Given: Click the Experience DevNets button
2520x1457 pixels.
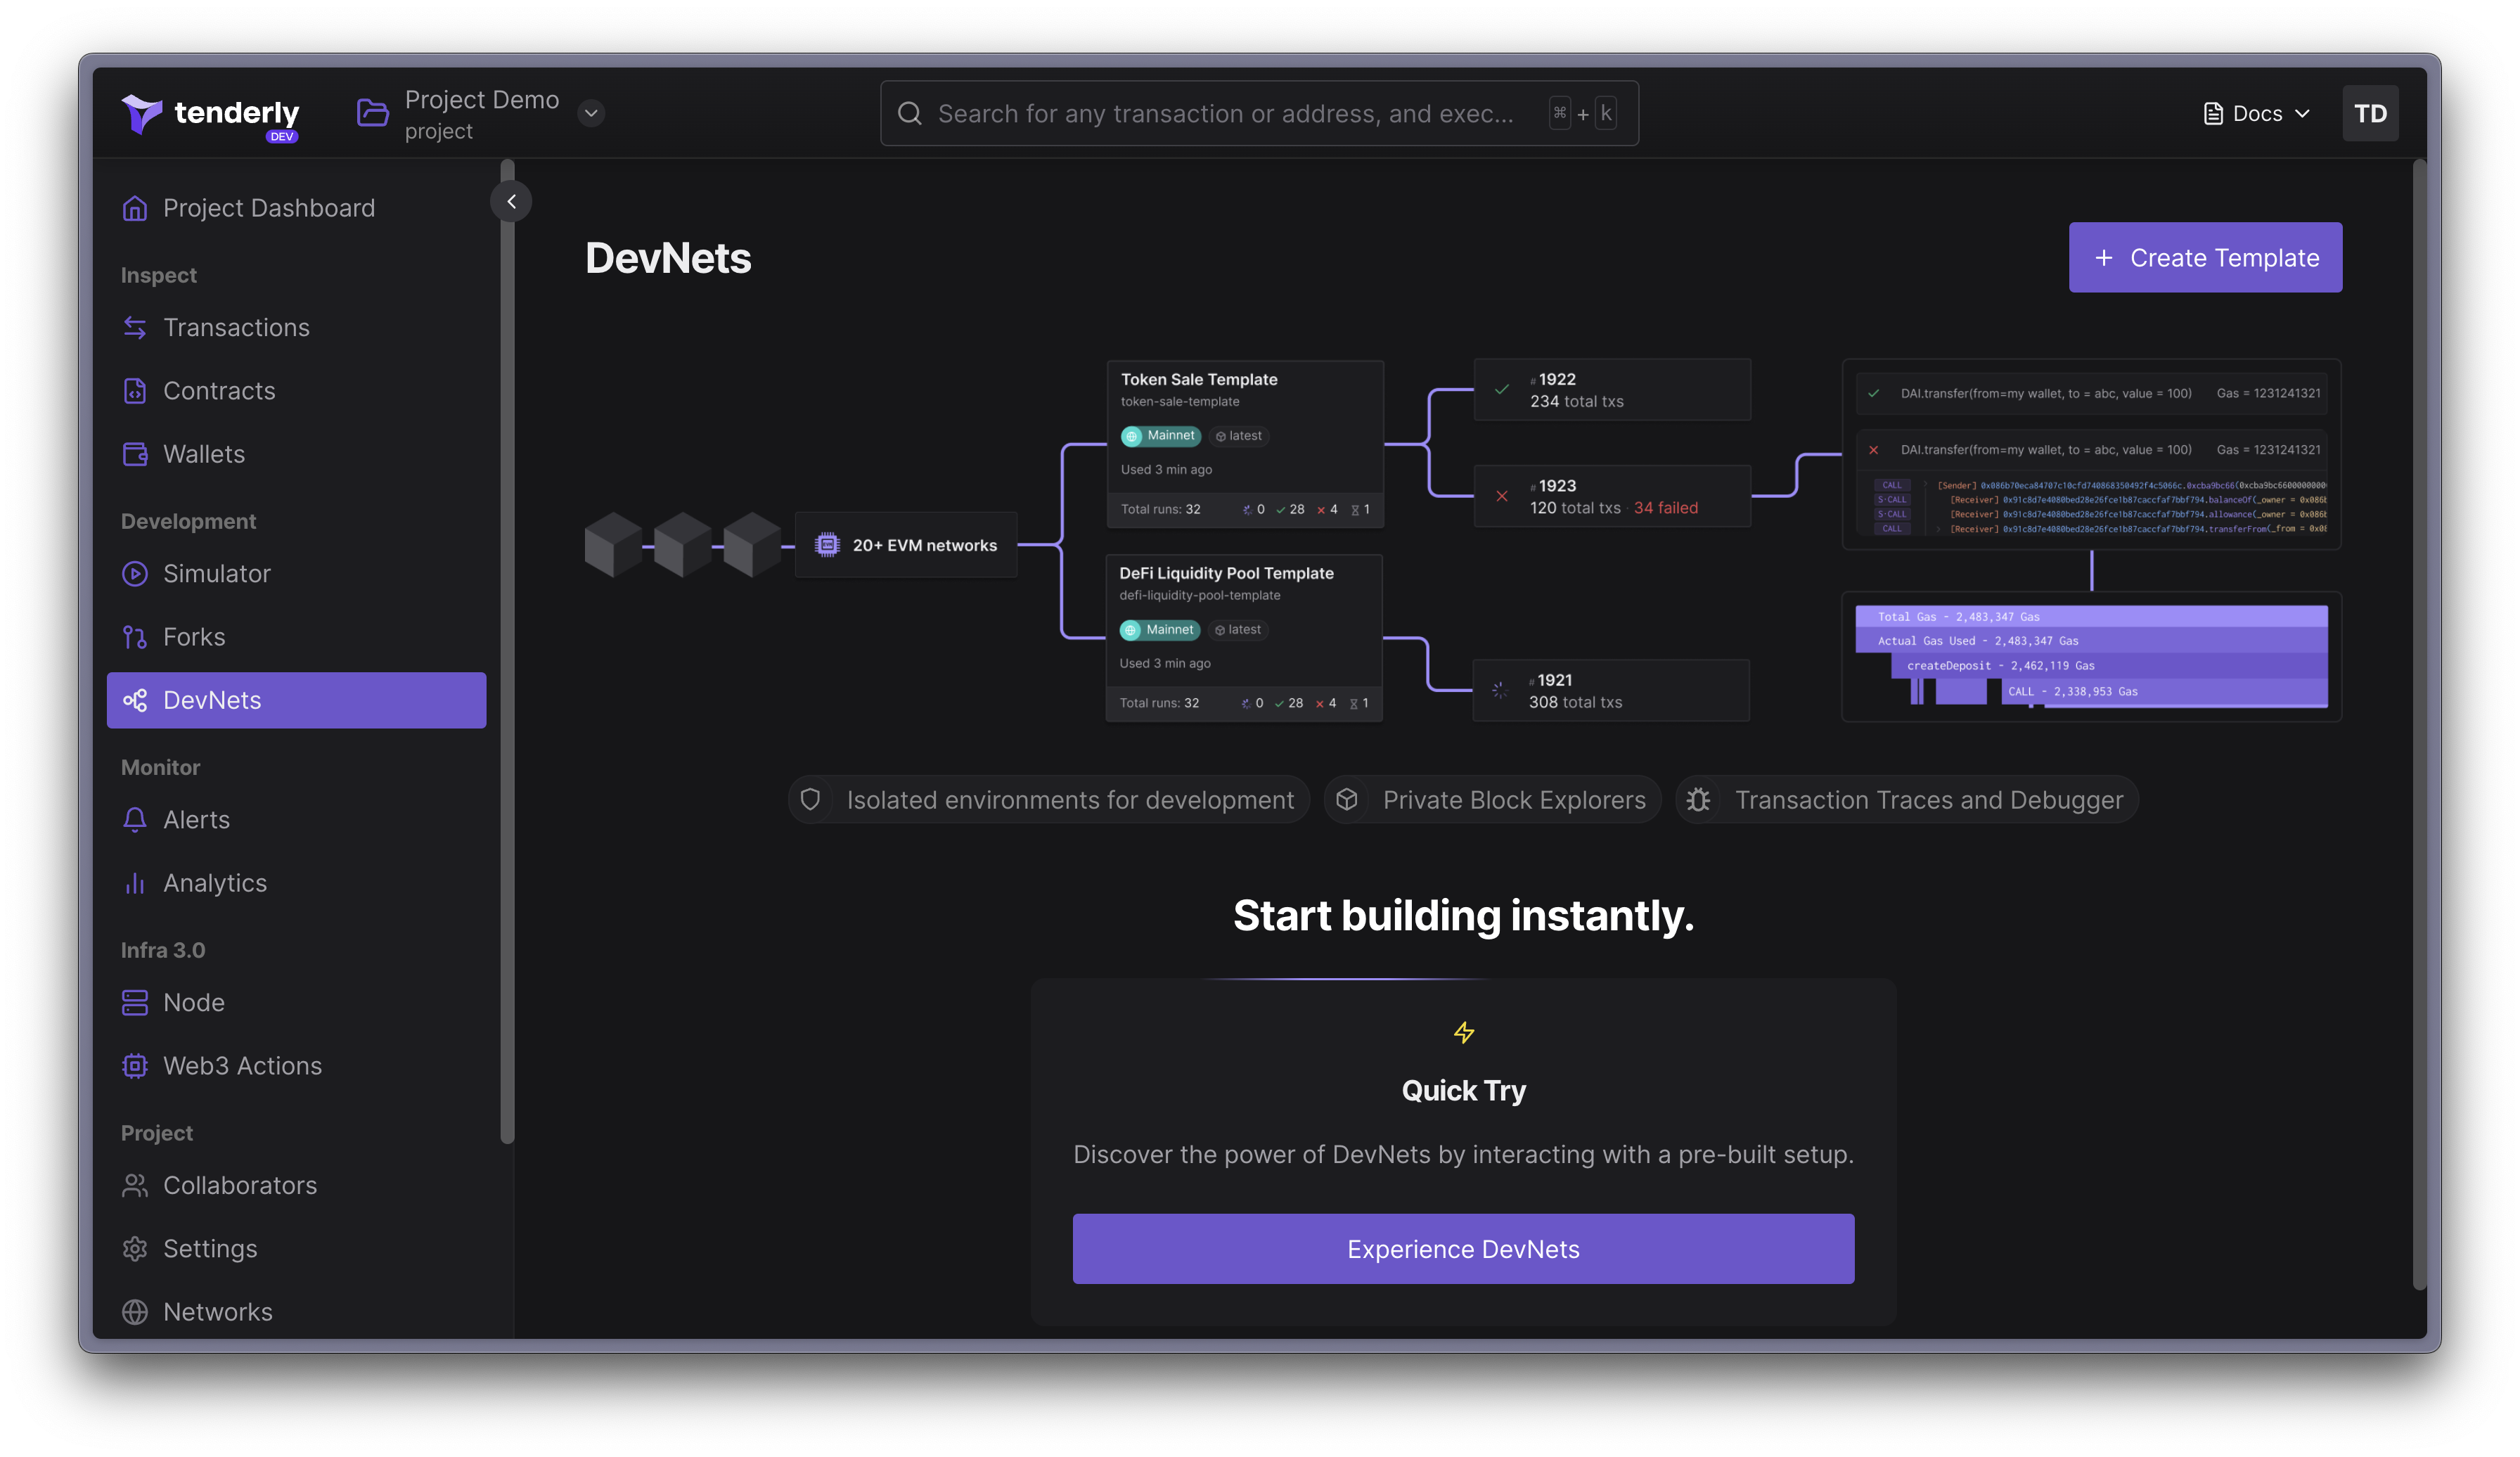Looking at the screenshot, I should [1464, 1249].
